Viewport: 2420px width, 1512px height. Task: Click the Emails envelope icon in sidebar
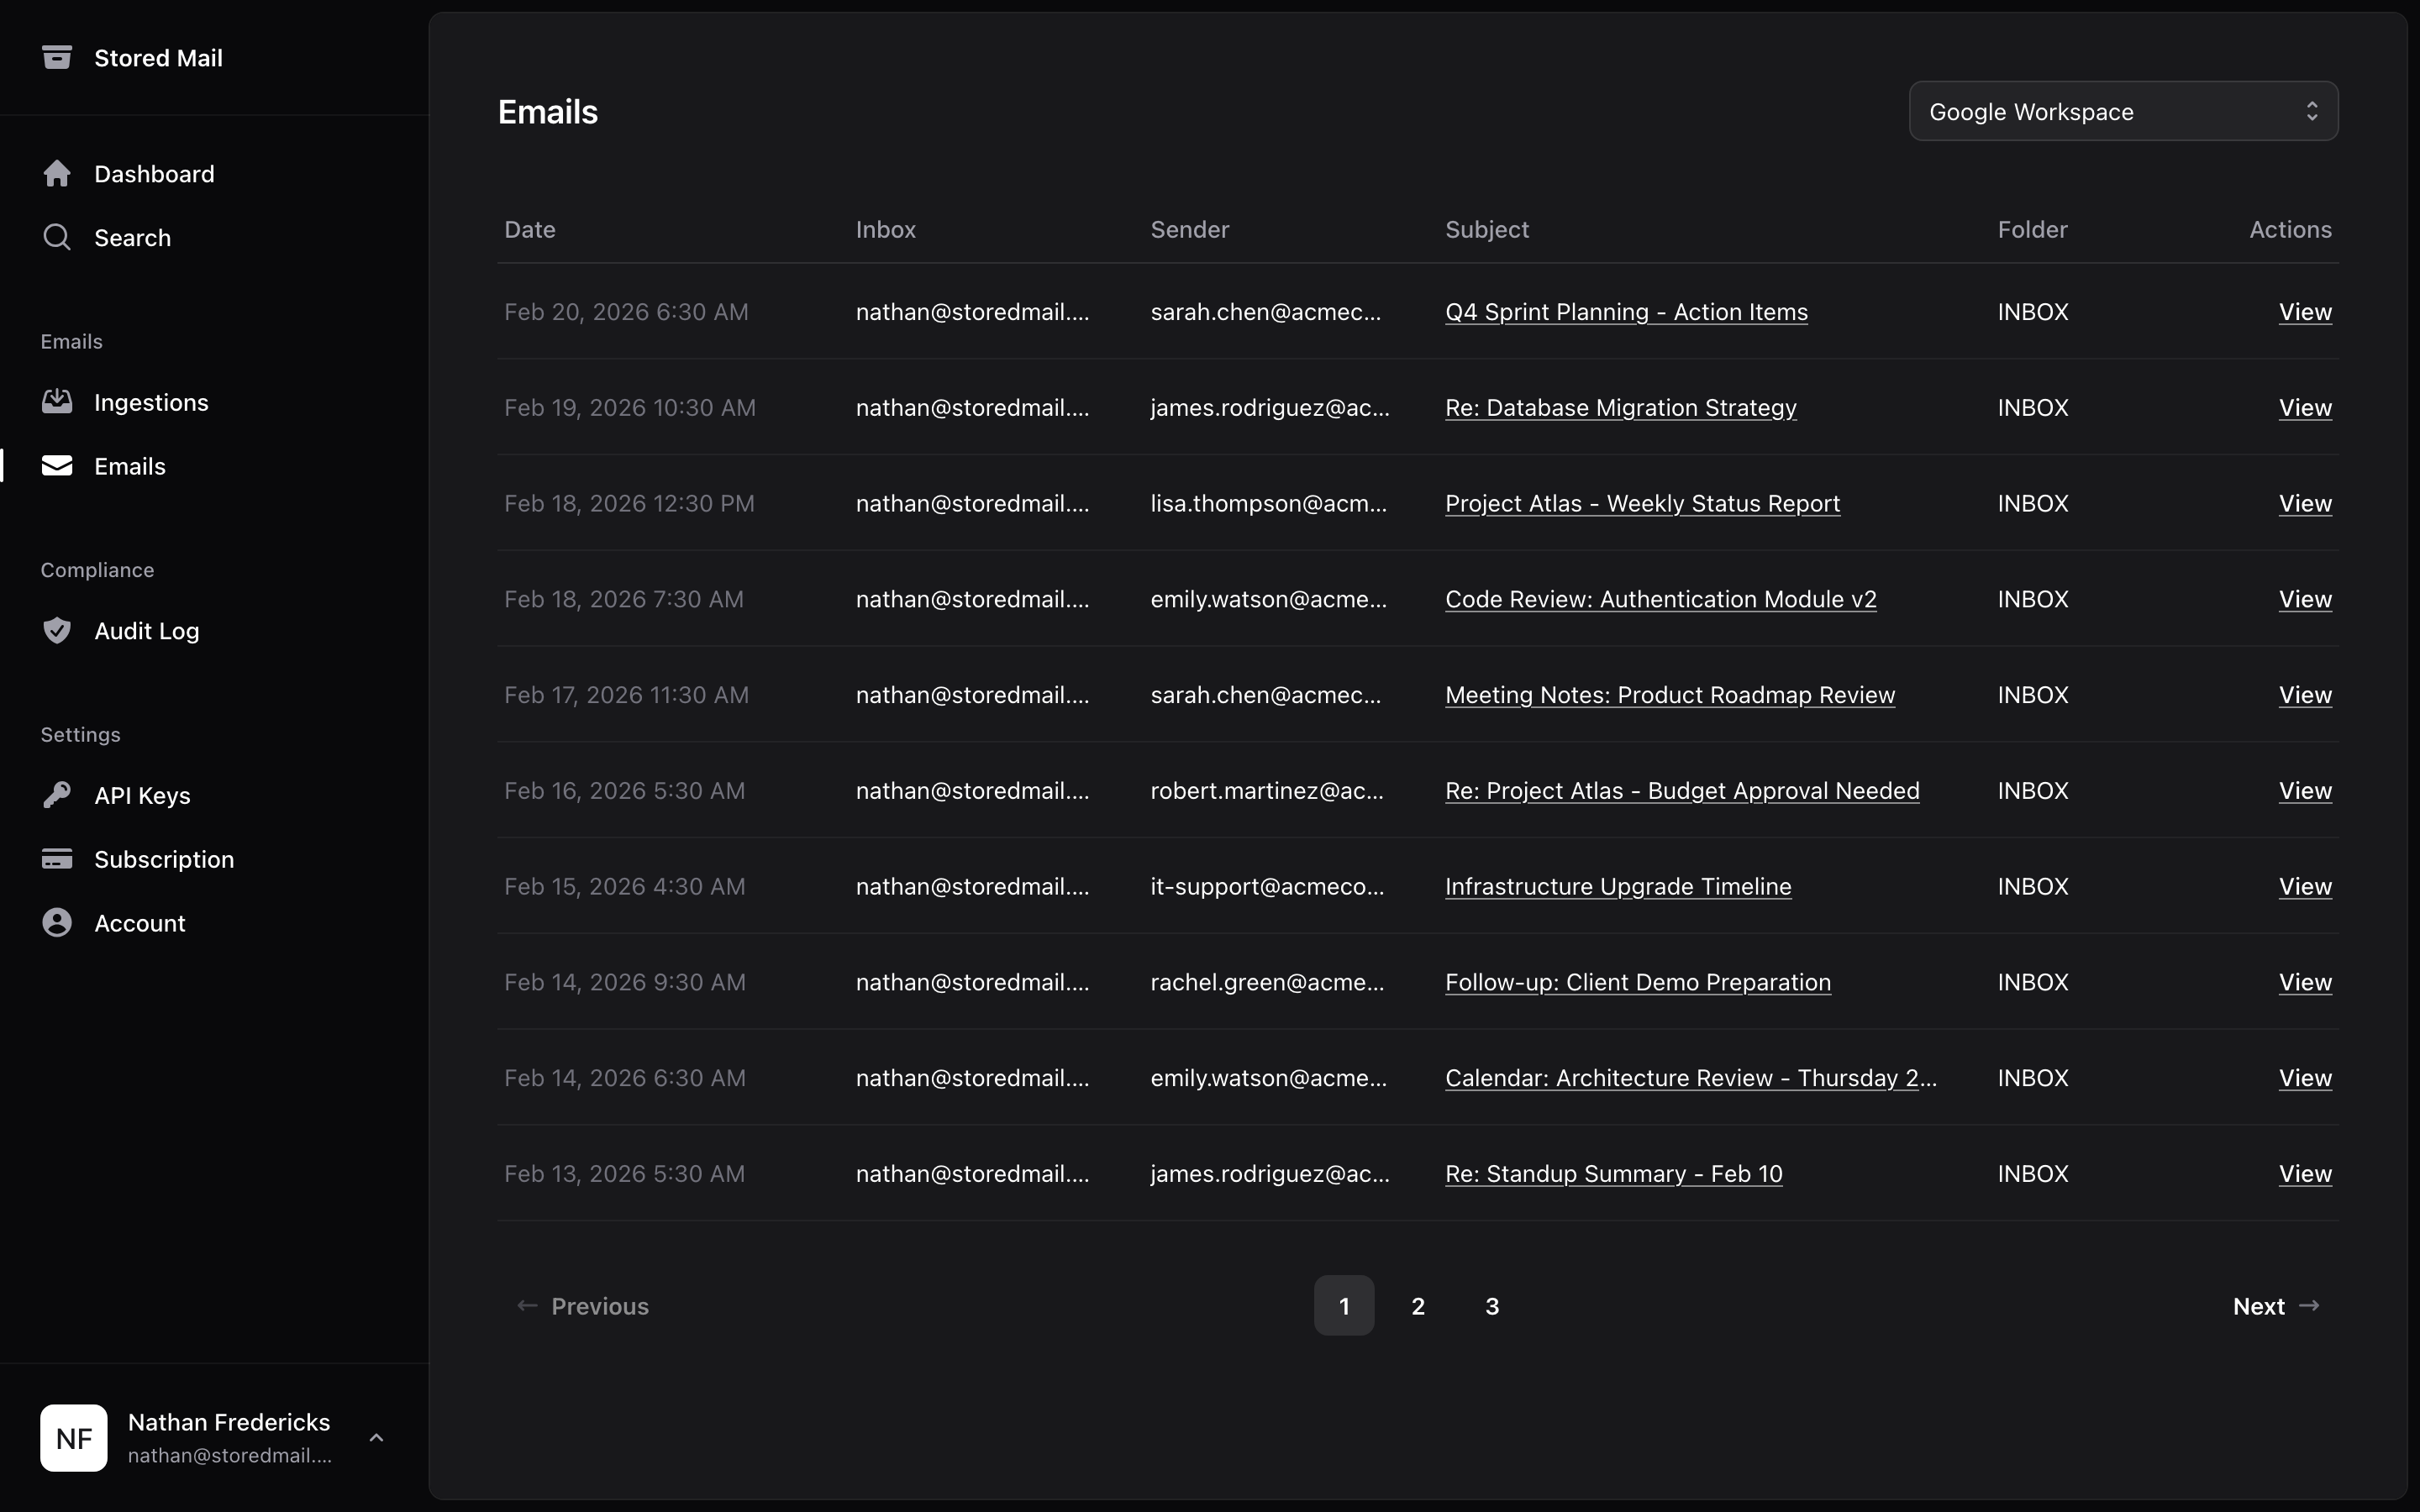click(x=57, y=466)
